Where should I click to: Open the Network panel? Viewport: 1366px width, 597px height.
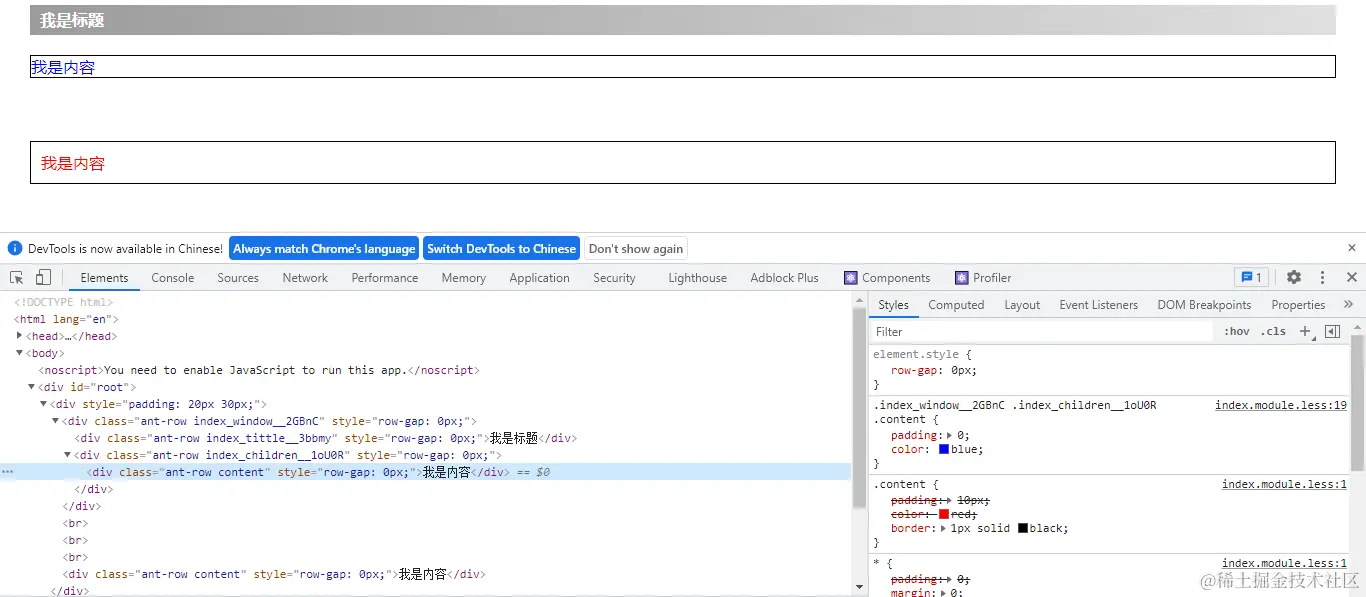[x=305, y=277]
